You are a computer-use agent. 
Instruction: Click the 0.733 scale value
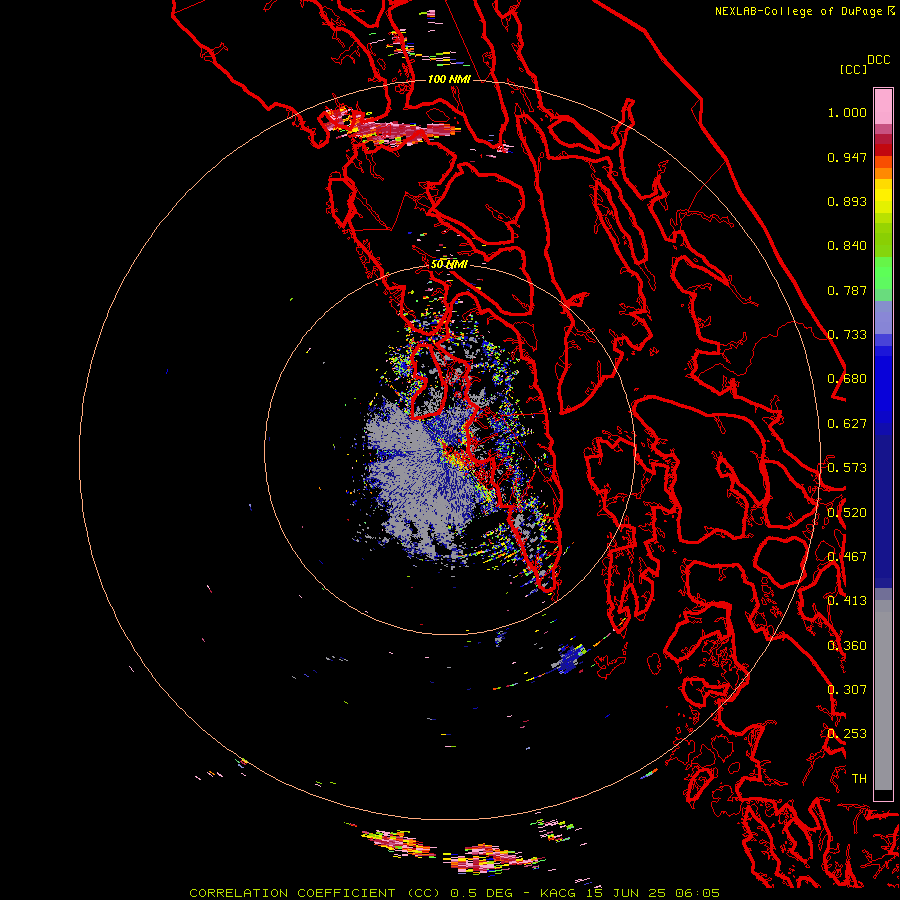click(847, 335)
